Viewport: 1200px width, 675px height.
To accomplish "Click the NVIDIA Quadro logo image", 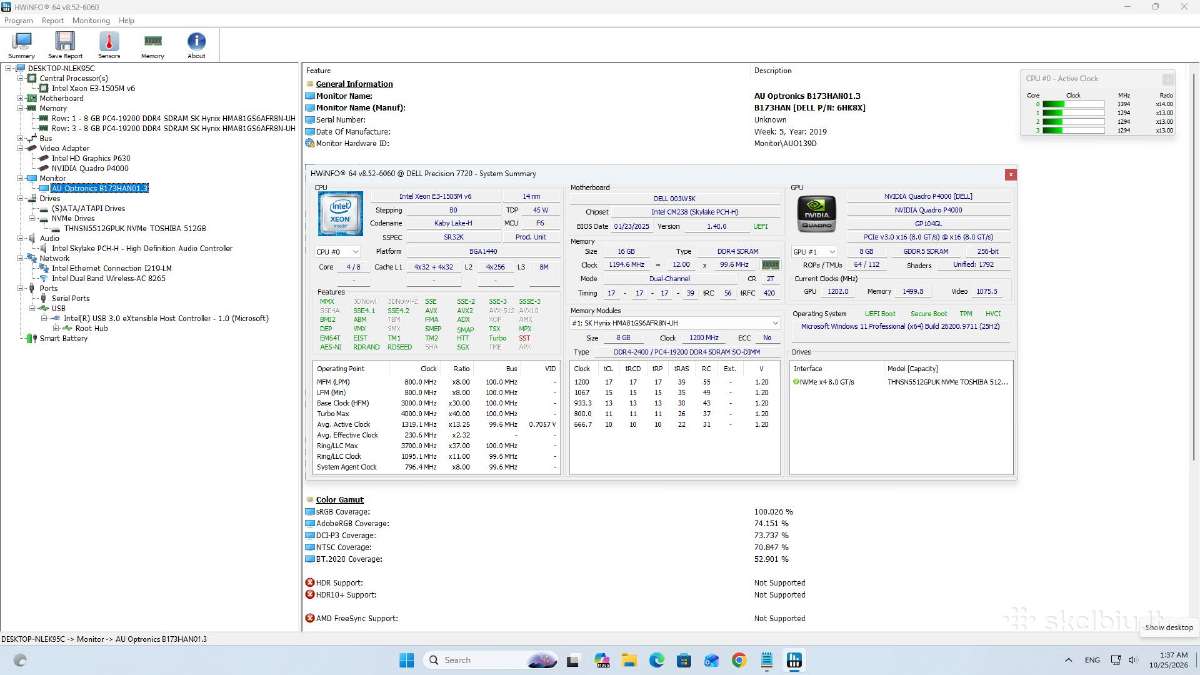I will coord(816,214).
